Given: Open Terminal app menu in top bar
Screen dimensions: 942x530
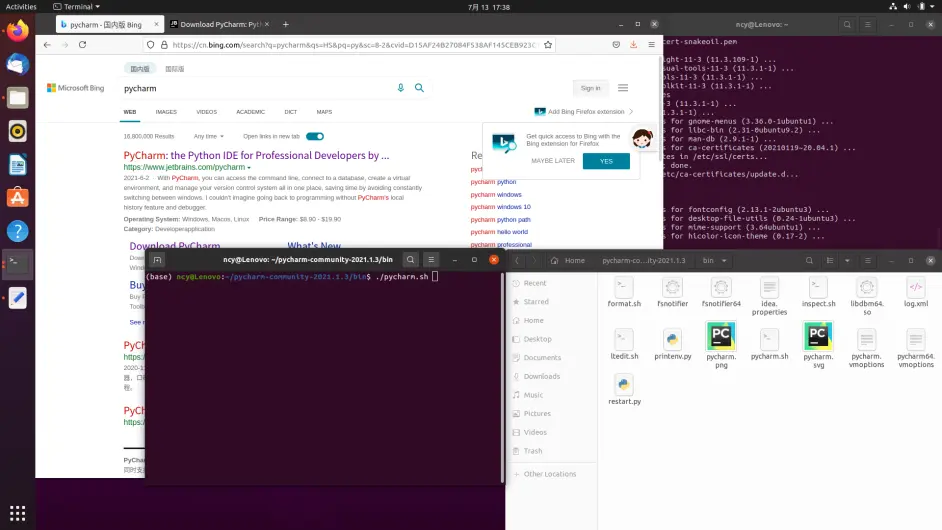Looking at the screenshot, I should pyautogui.click(x=76, y=7).
